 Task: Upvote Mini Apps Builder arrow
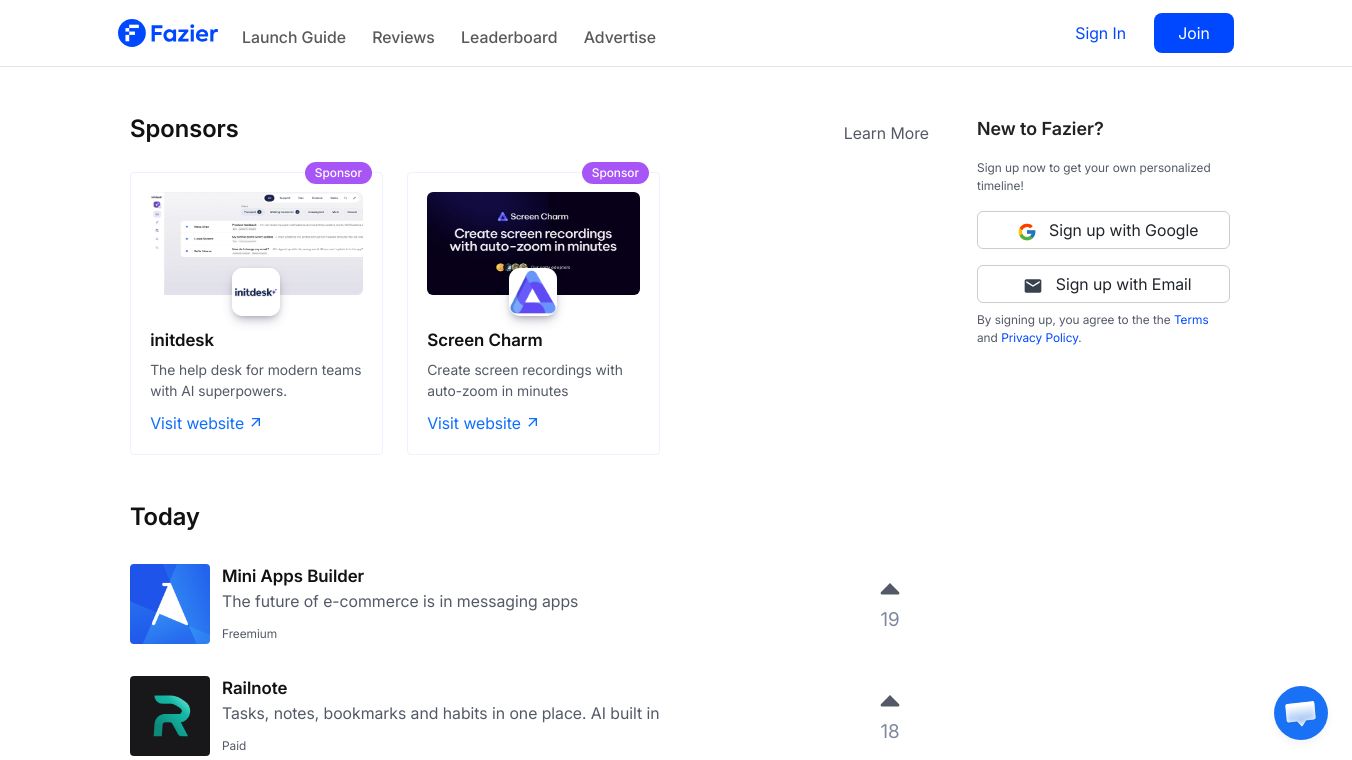coord(890,589)
